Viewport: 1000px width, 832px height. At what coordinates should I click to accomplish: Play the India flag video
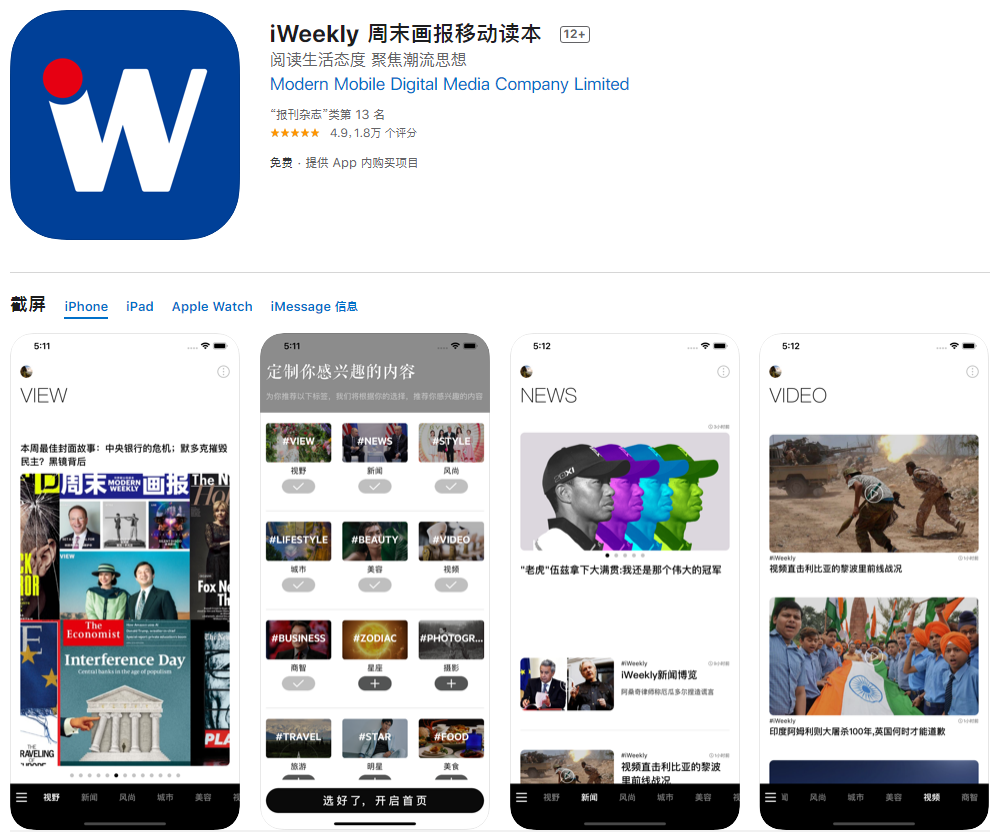pos(874,656)
